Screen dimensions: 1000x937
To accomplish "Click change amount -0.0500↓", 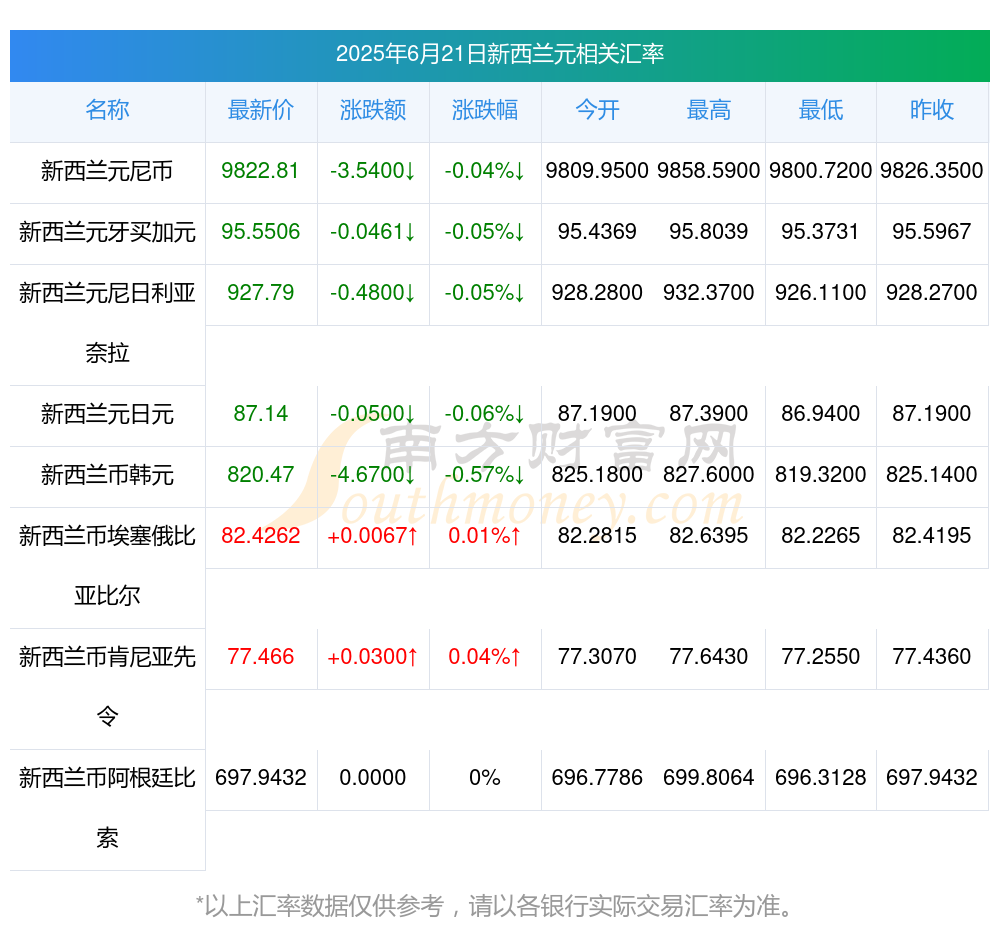I will point(372,413).
